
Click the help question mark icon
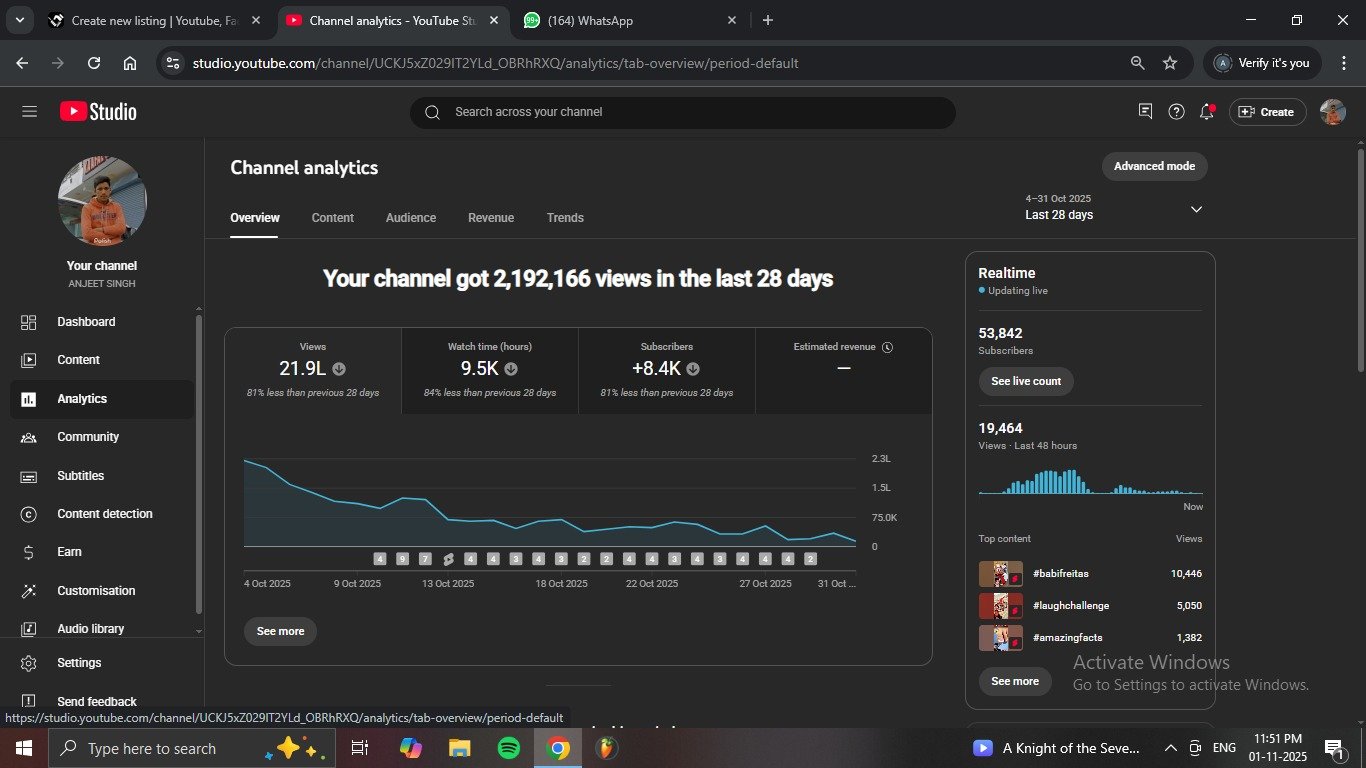pos(1176,112)
